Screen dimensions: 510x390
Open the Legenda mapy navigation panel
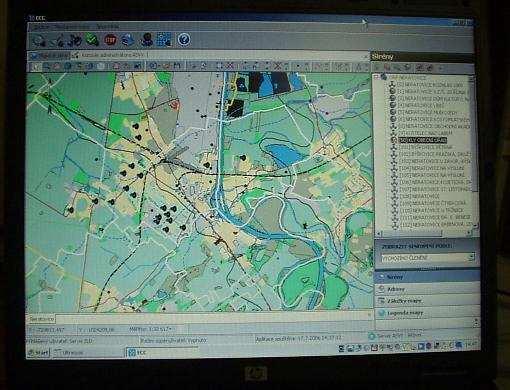428,313
